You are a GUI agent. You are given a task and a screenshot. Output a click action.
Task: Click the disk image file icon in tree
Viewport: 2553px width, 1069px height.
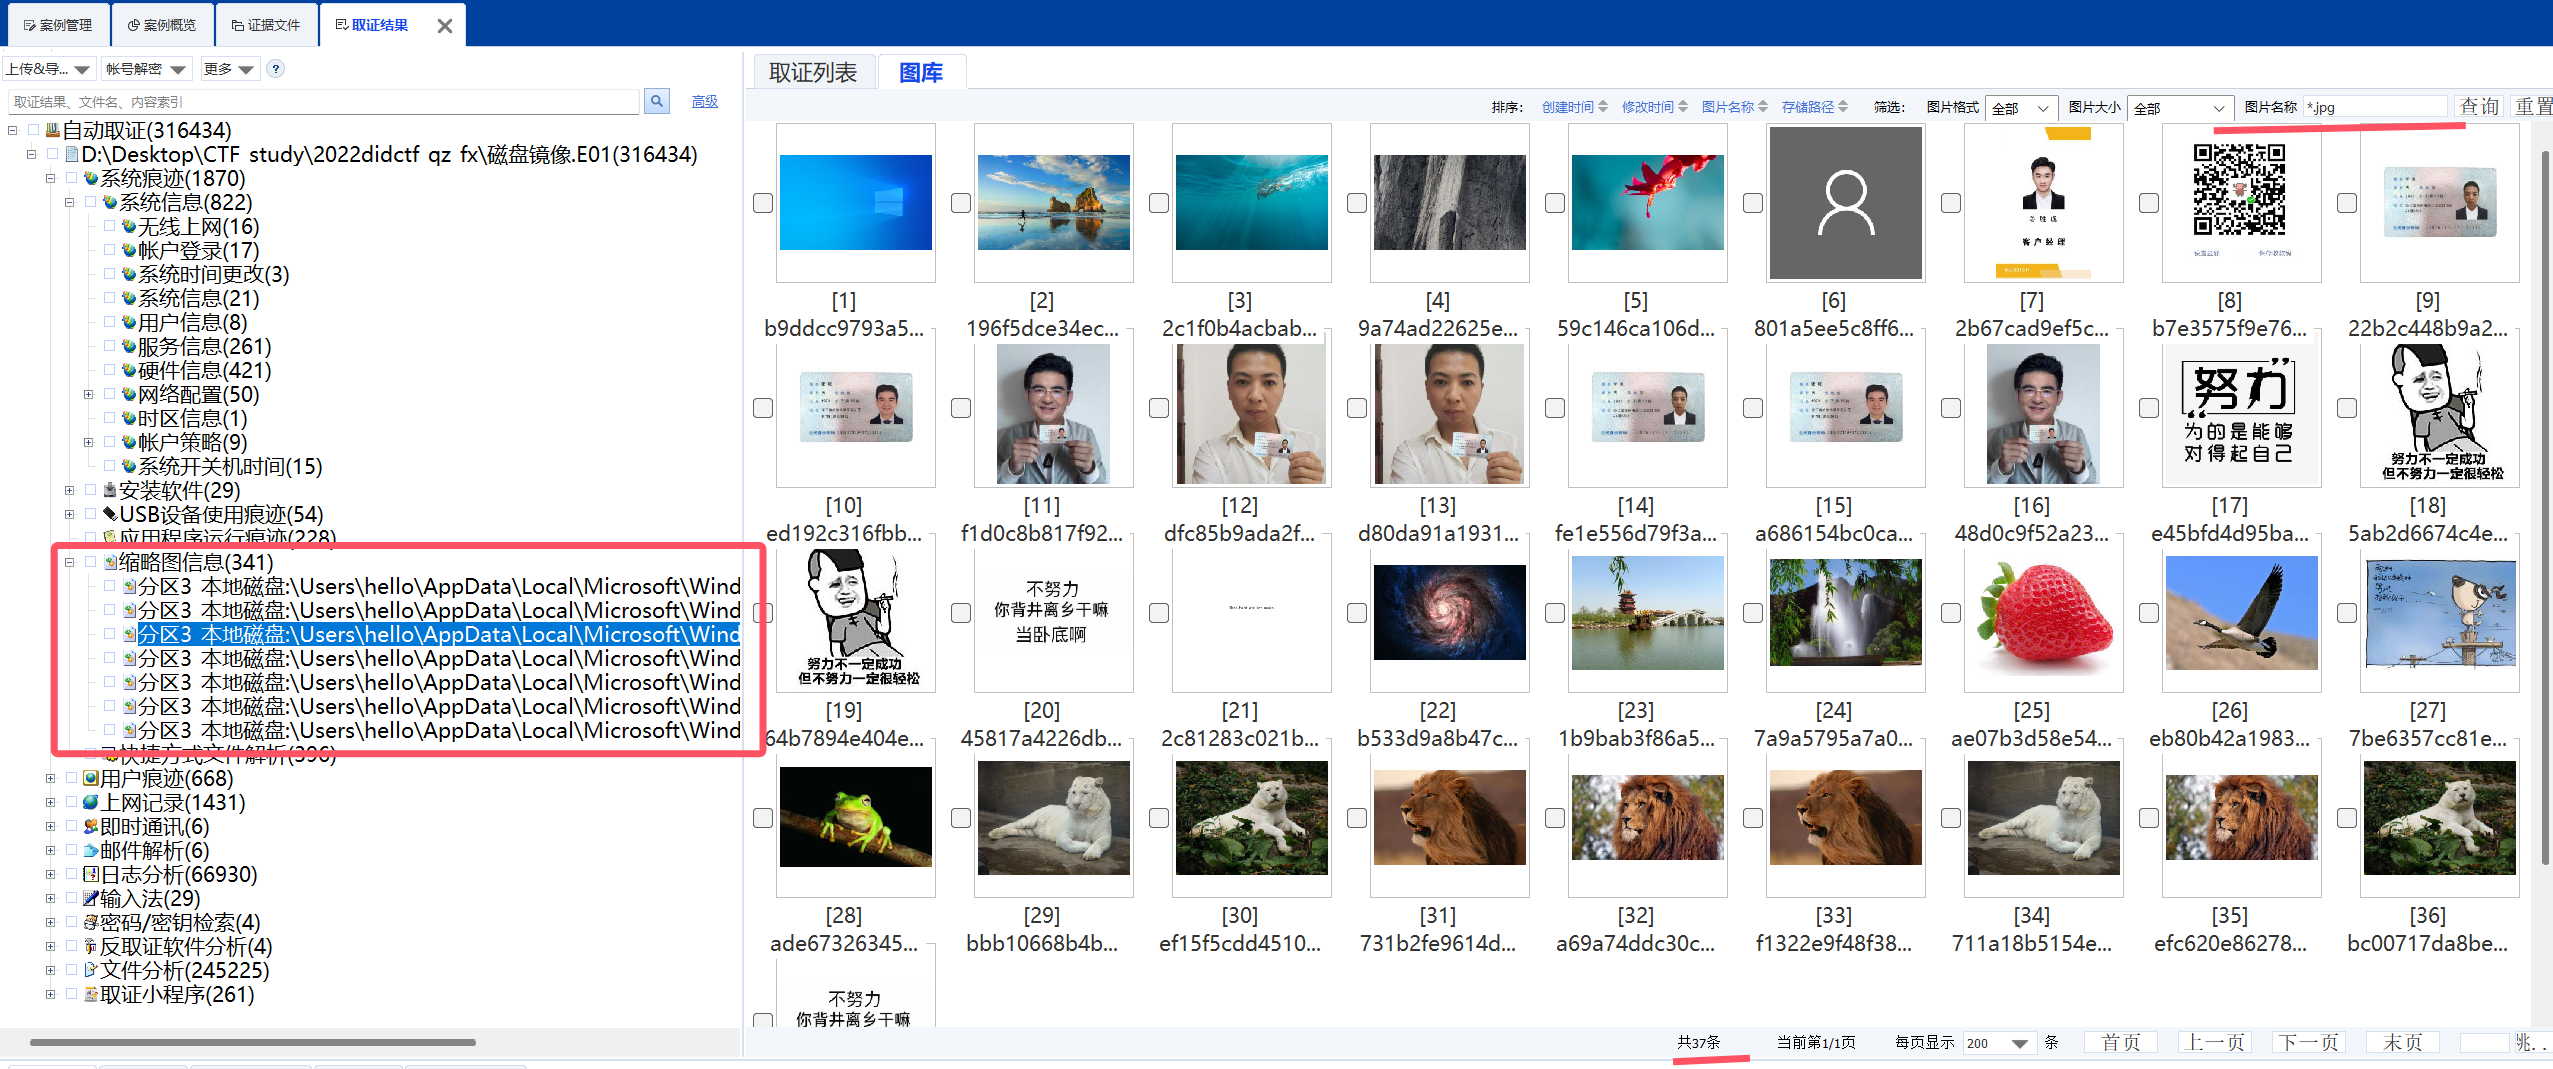(x=72, y=155)
